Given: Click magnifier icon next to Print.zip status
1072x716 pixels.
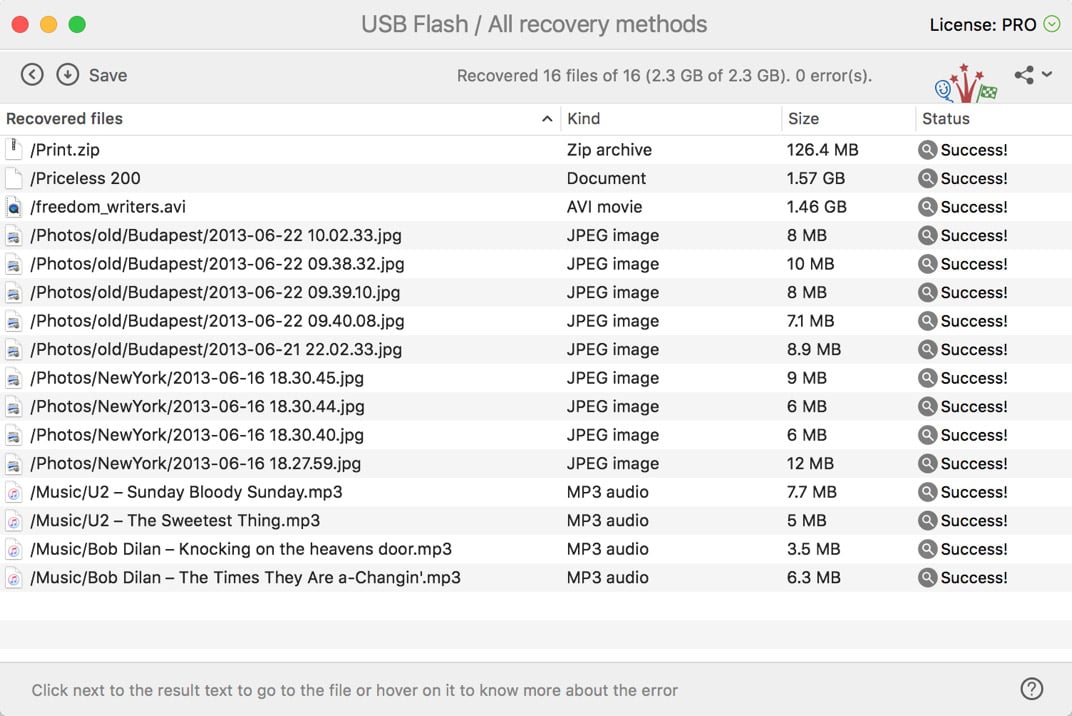Looking at the screenshot, I should (x=928, y=150).
